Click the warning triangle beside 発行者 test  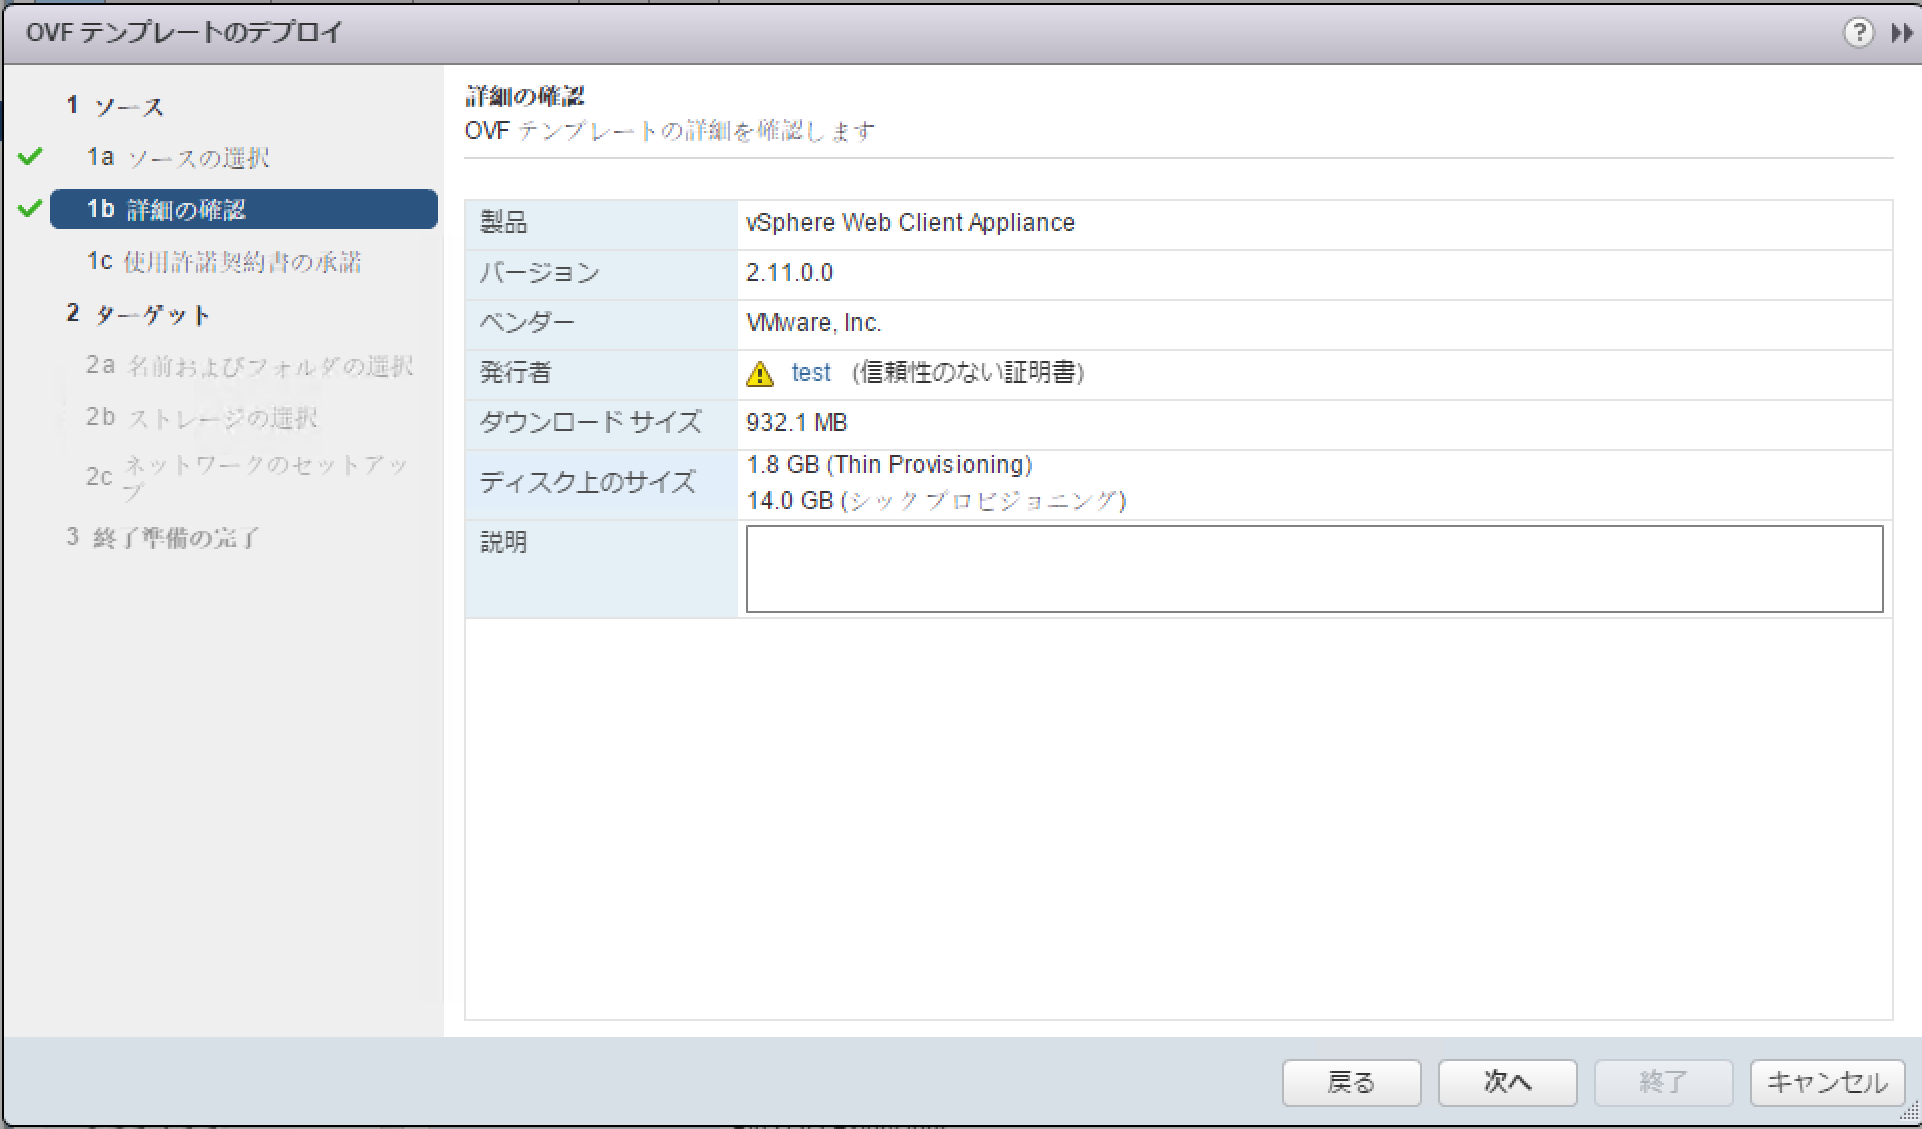tap(761, 373)
